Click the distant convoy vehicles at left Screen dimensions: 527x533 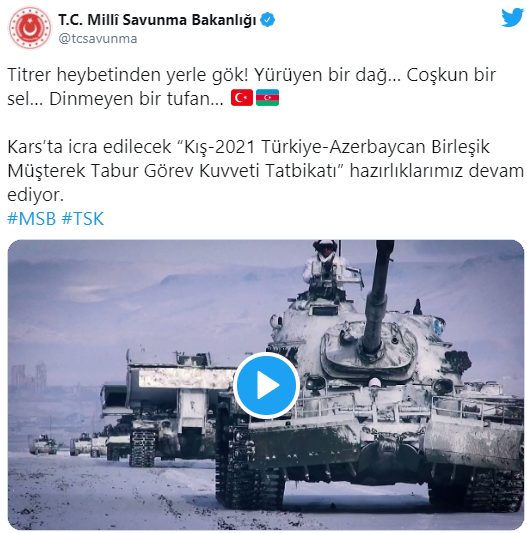point(68,444)
